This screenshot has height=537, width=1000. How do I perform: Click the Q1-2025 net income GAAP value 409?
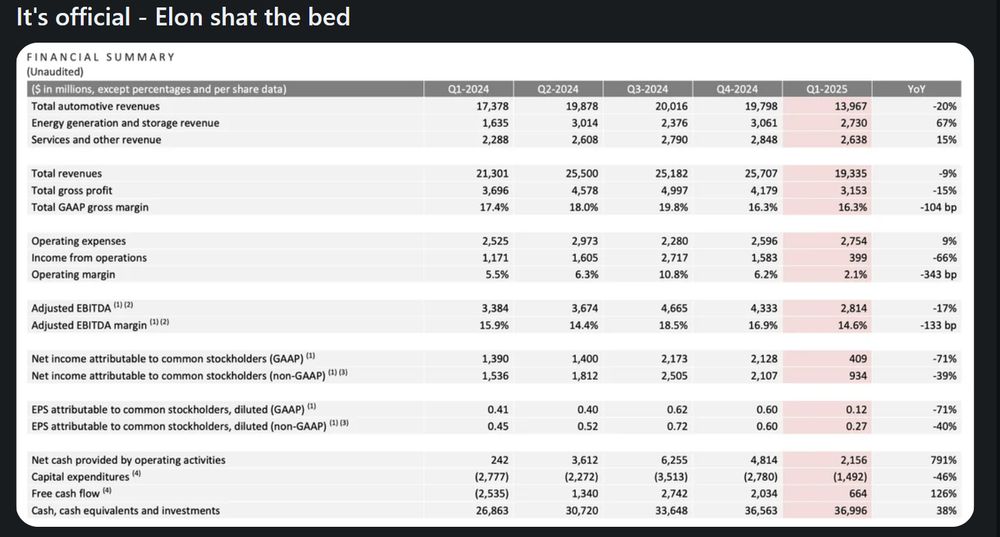(x=858, y=359)
